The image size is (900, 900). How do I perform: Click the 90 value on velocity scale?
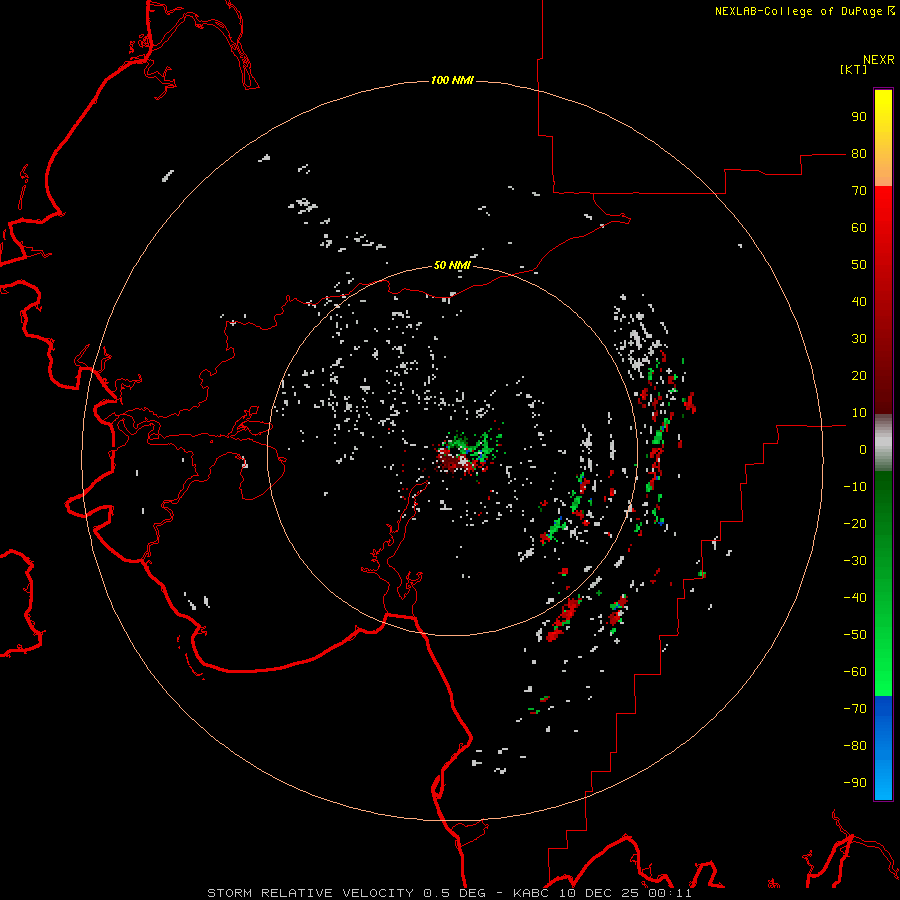859,117
